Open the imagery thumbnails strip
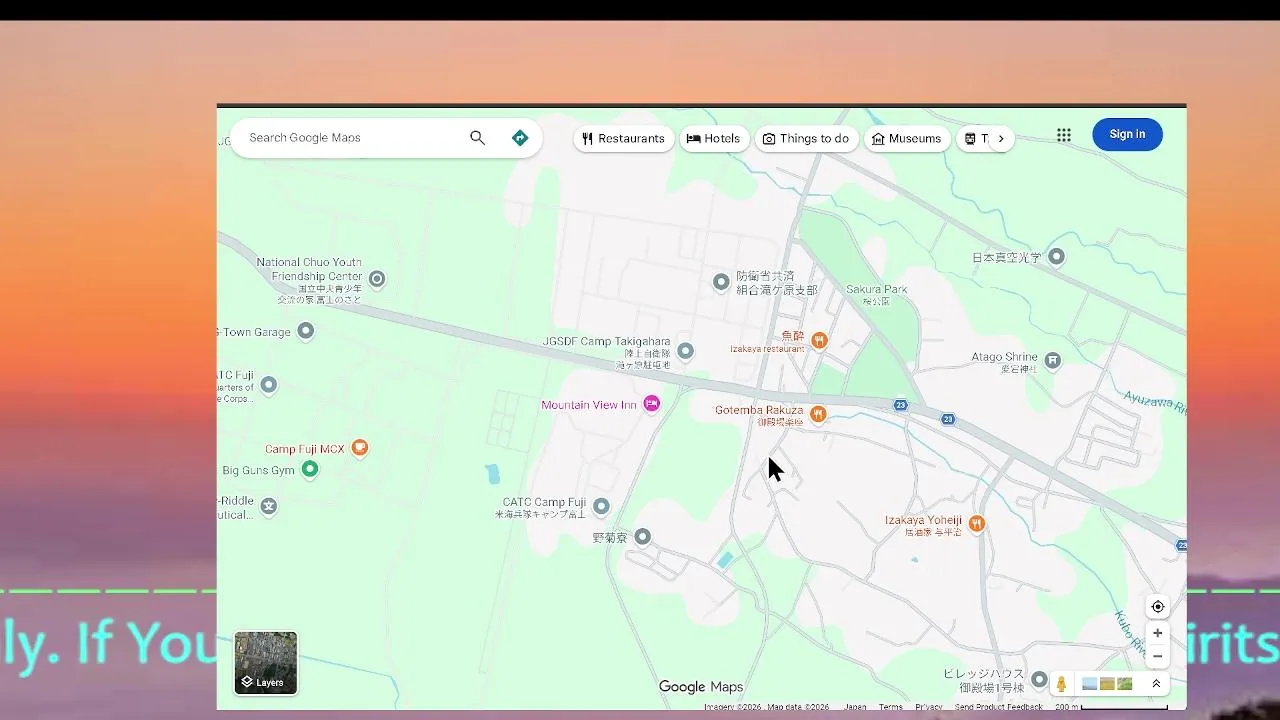1280x720 pixels. [1108, 684]
